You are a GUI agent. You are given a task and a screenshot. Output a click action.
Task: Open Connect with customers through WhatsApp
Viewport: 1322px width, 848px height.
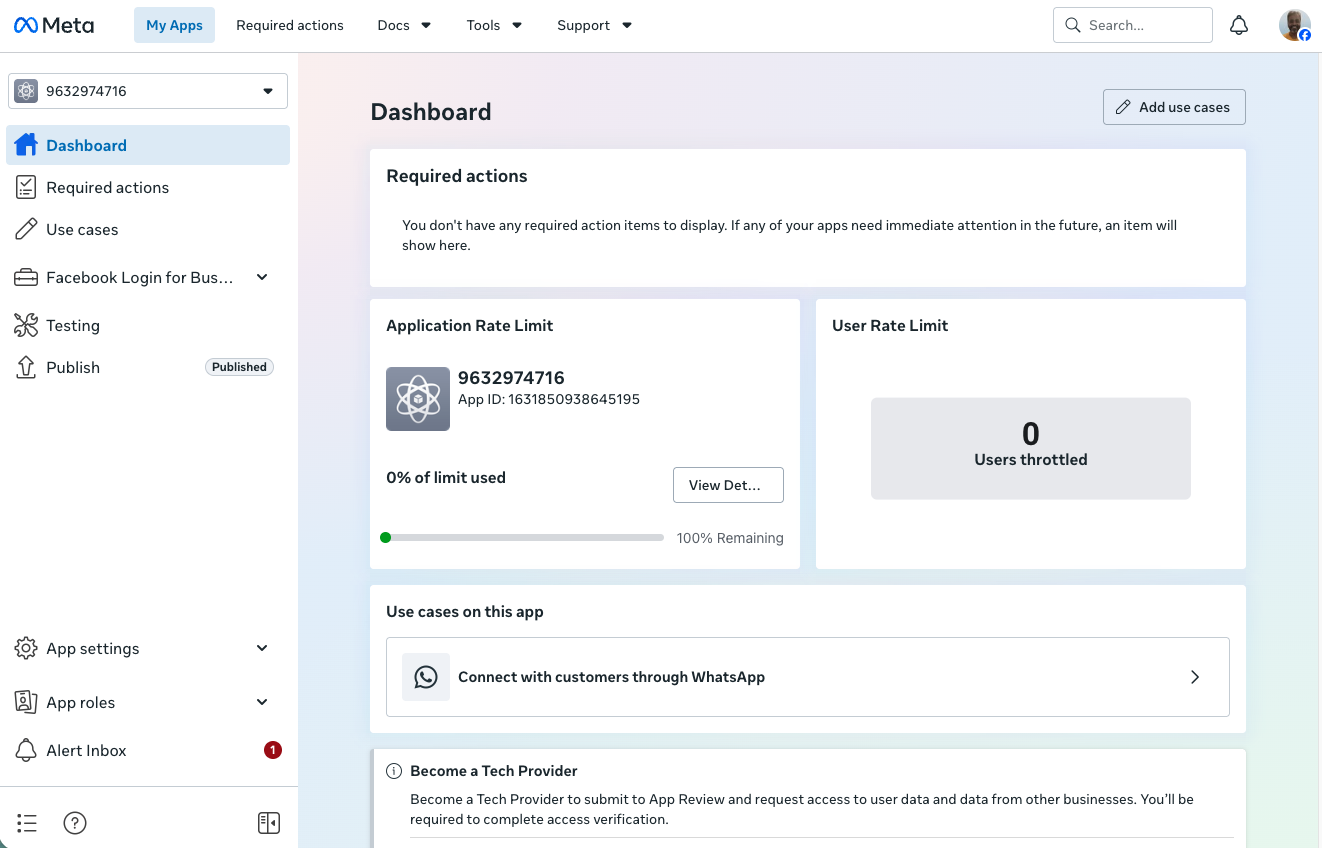click(808, 677)
